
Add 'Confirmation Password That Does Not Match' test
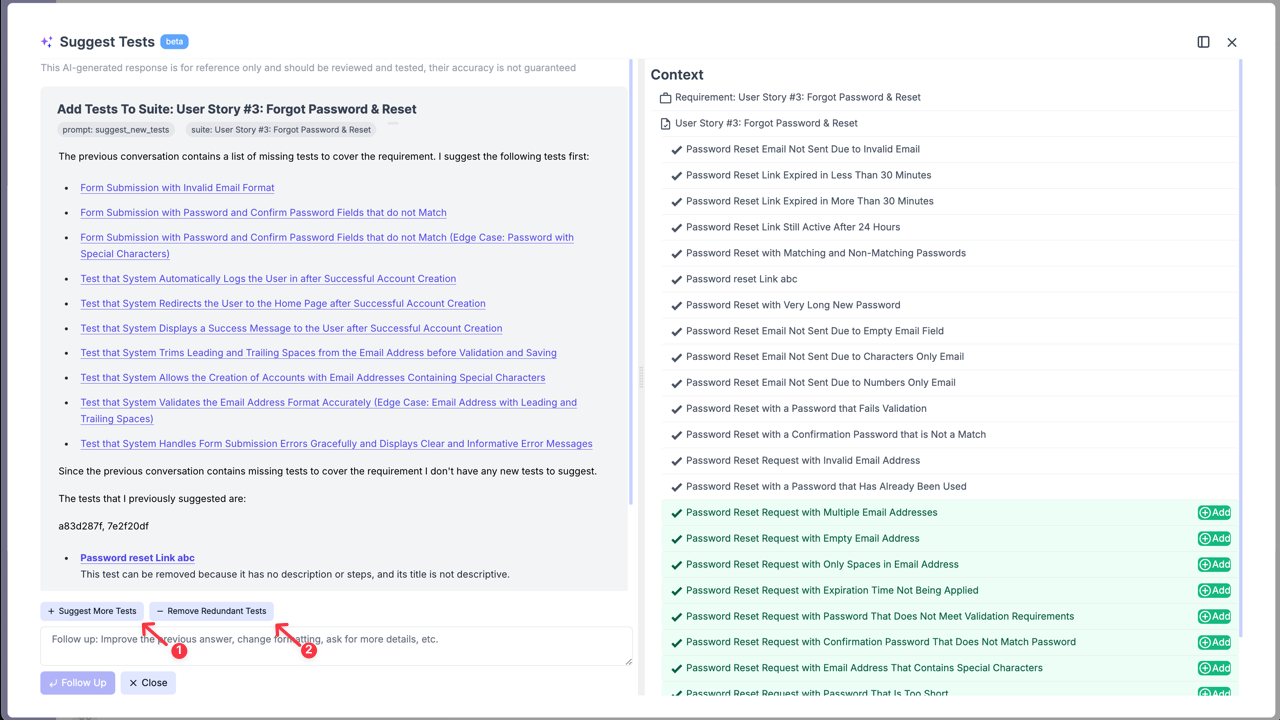pyautogui.click(x=1214, y=643)
